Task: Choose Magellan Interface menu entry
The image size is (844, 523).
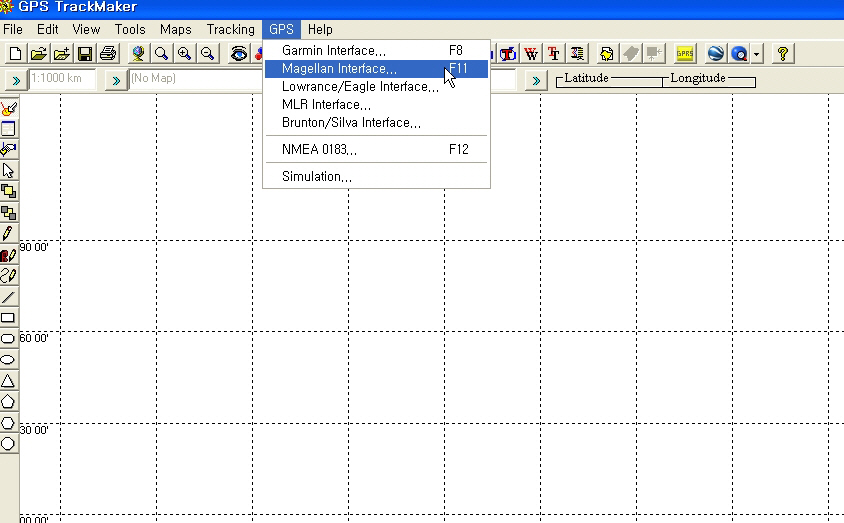Action: [376, 69]
